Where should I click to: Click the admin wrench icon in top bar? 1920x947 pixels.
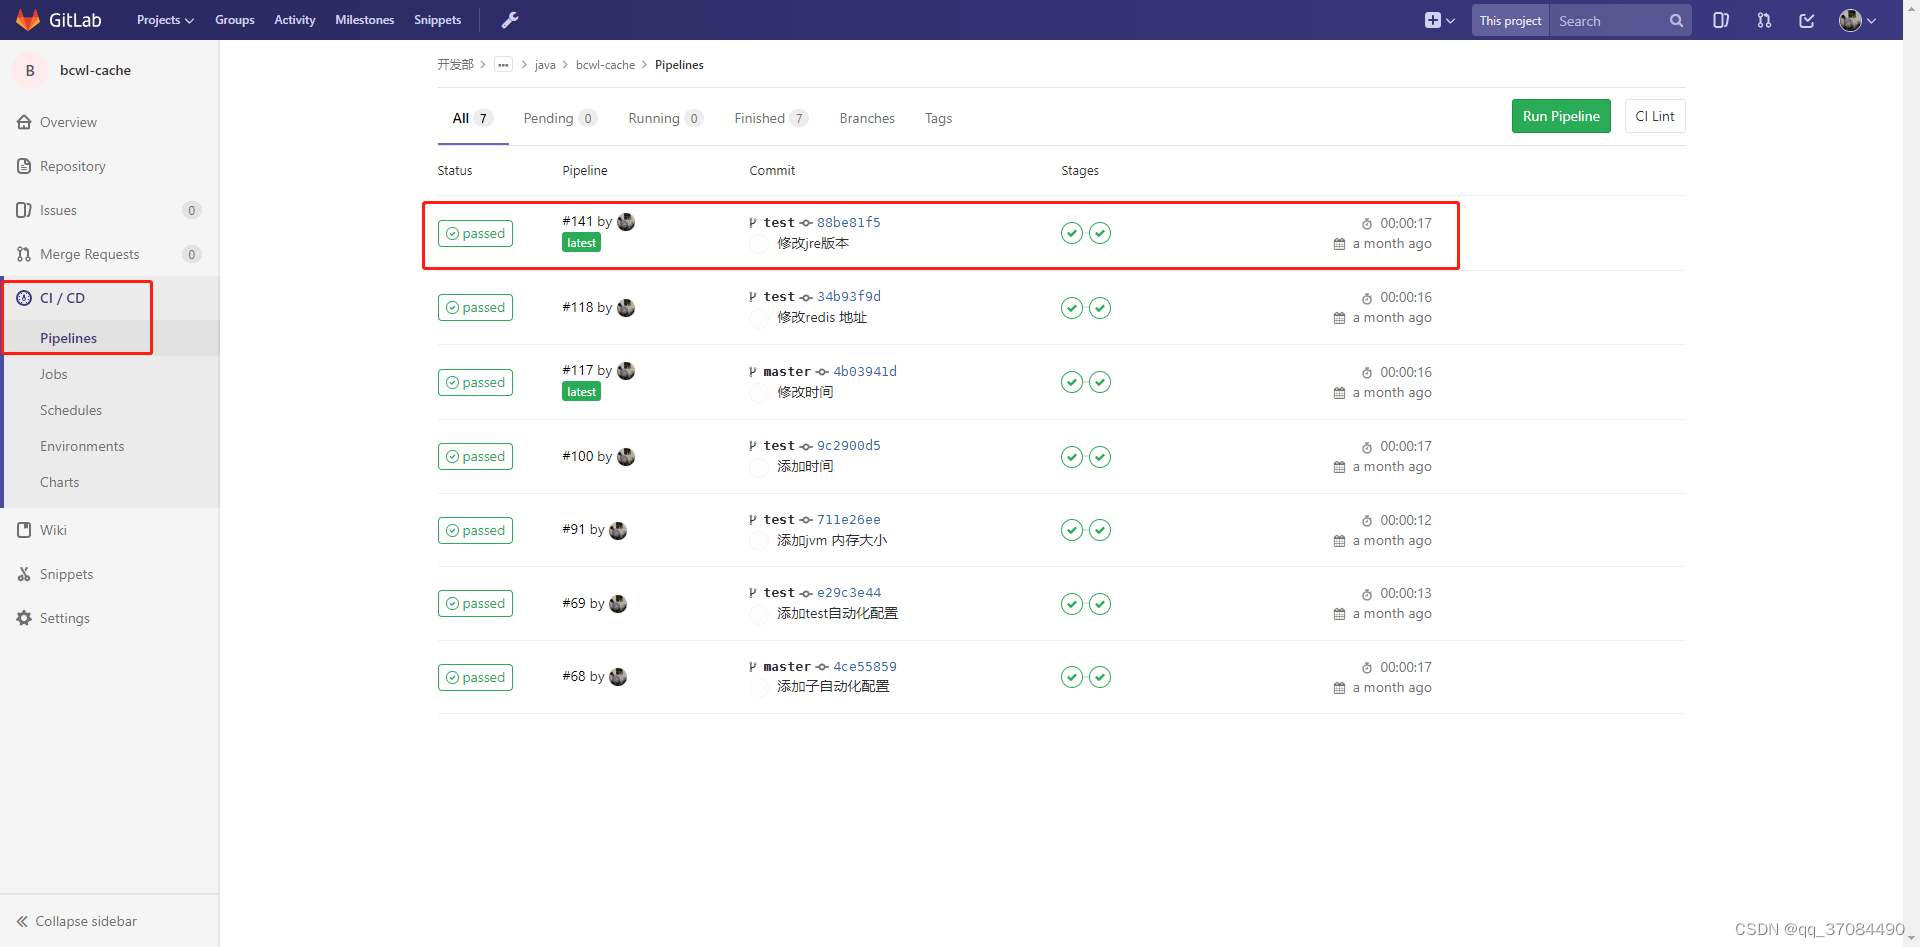[510, 19]
